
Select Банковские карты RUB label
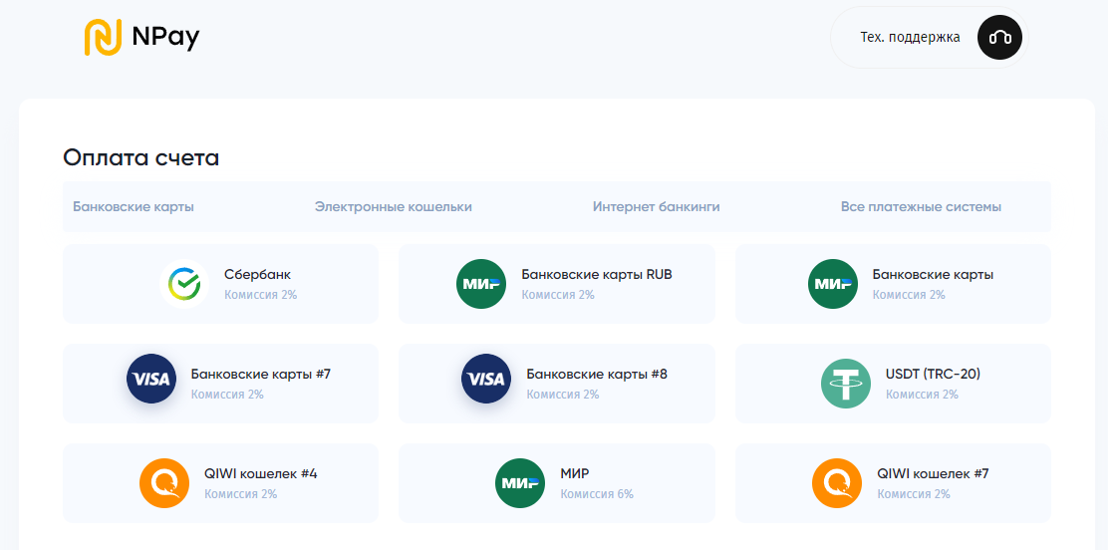pos(597,275)
